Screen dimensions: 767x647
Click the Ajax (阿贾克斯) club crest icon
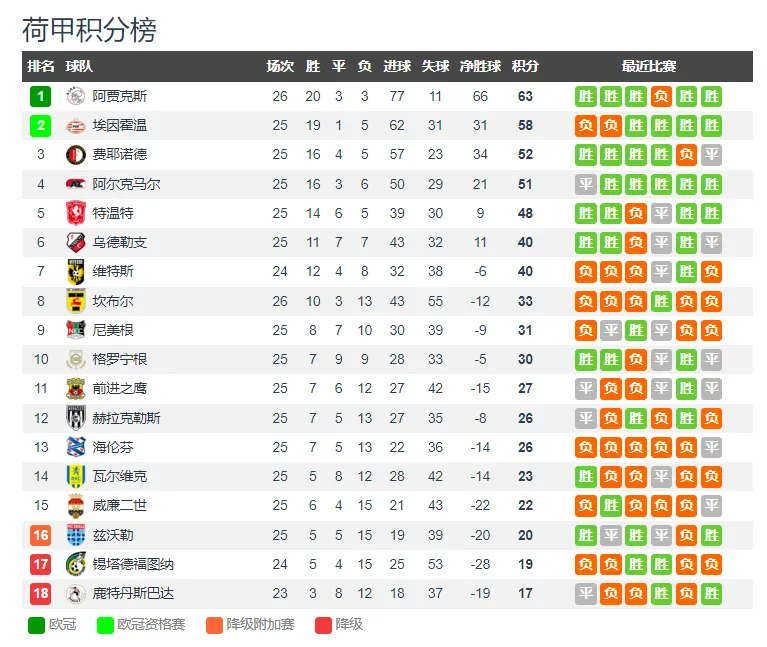coord(76,97)
